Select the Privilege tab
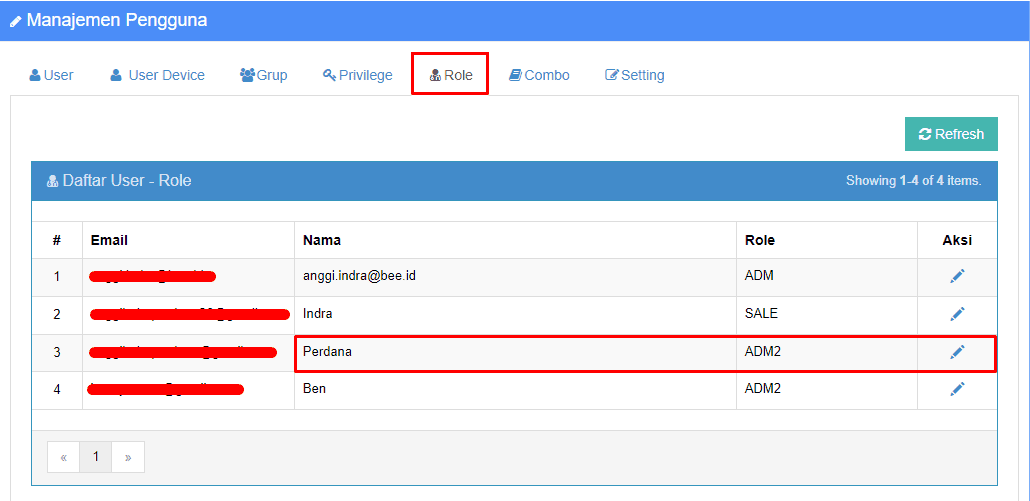The height and width of the screenshot is (501, 1030). (357, 75)
